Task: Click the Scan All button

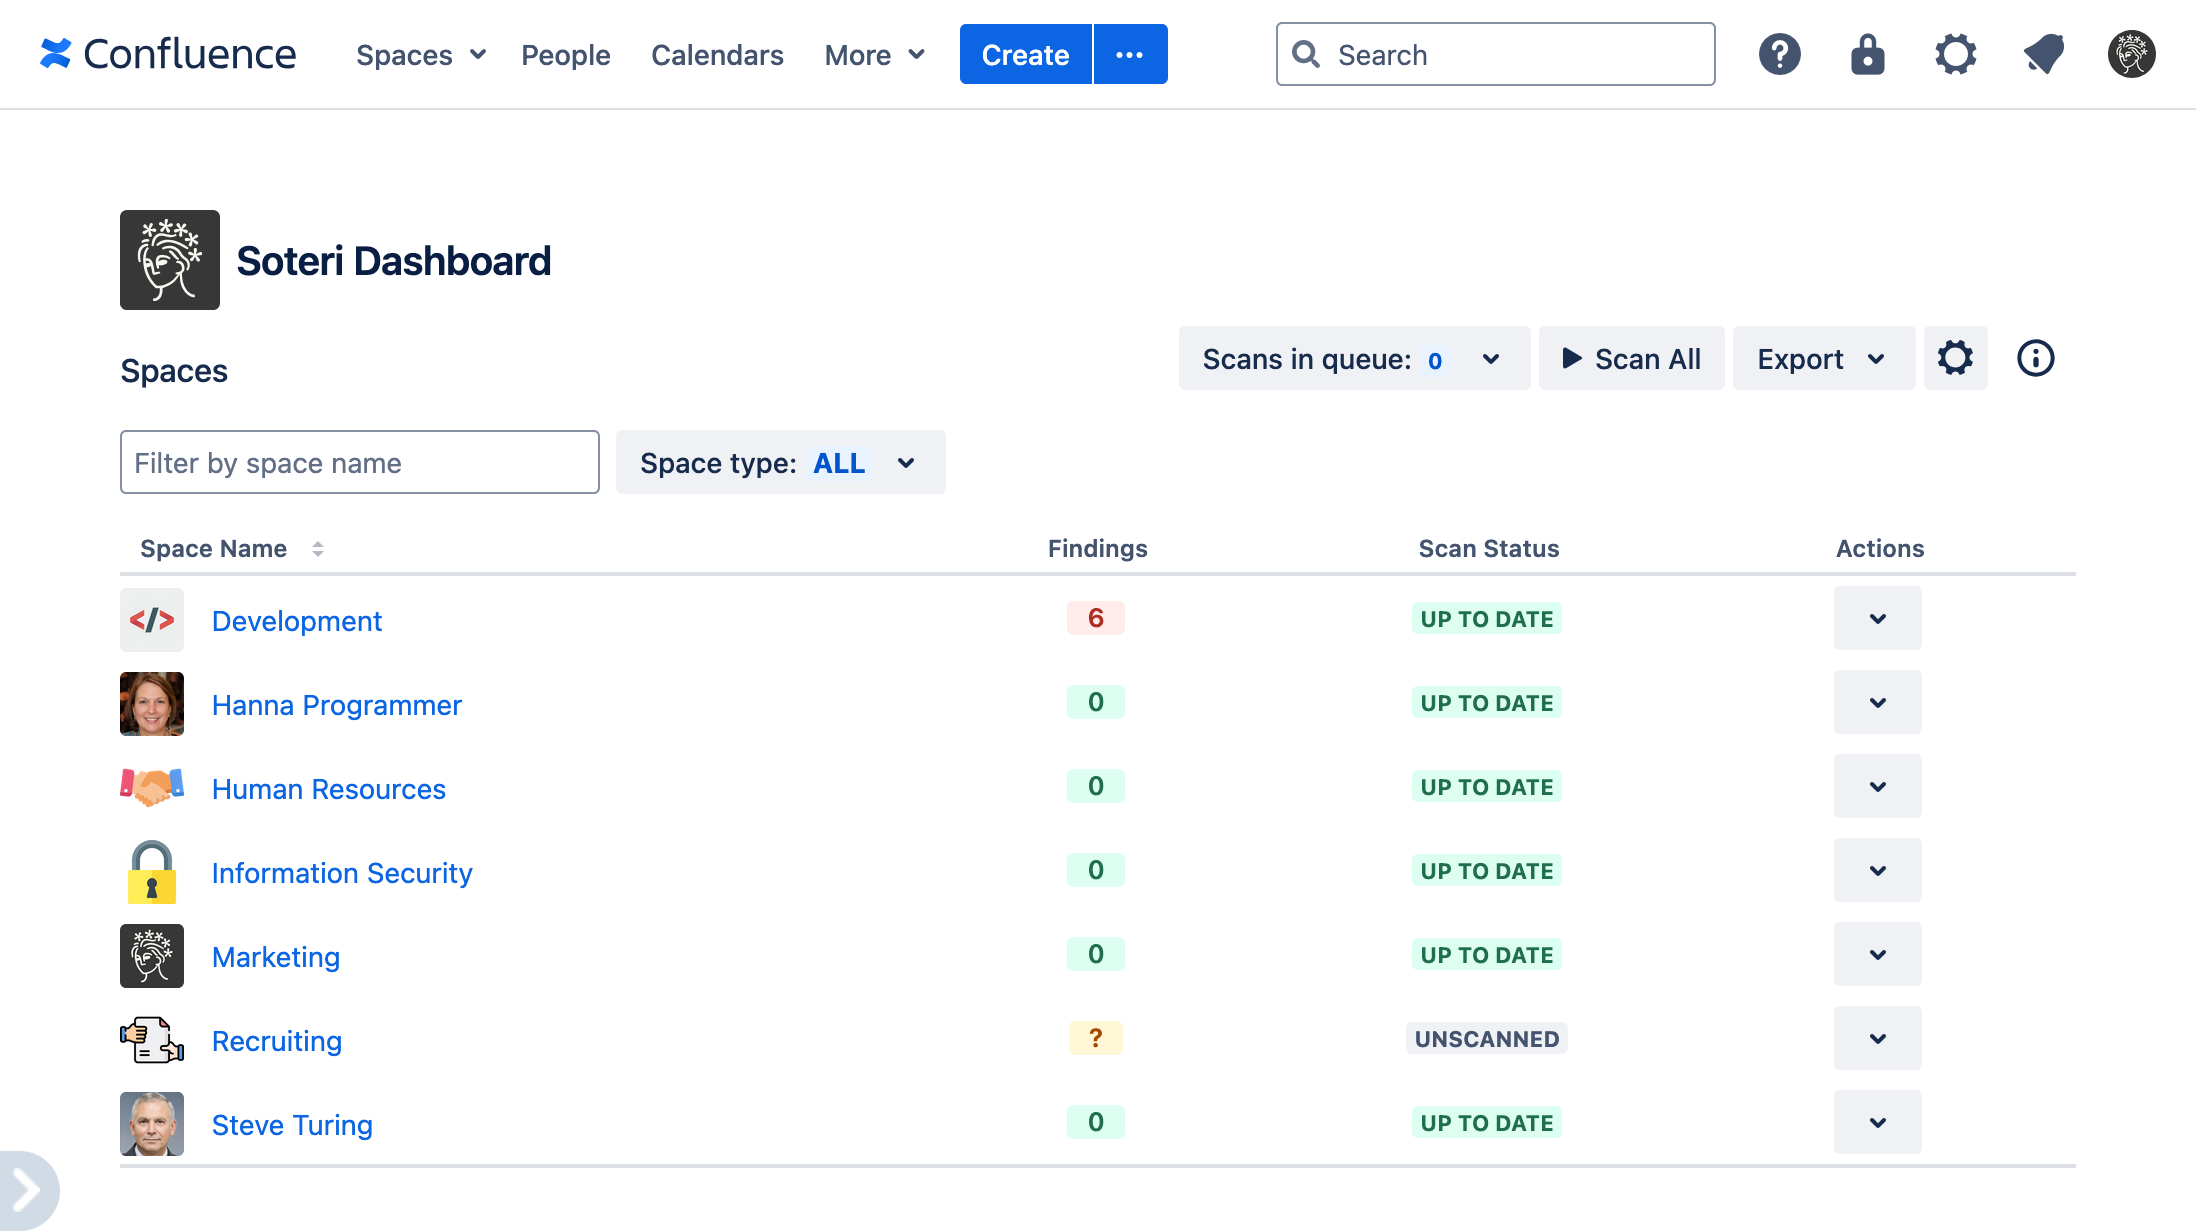Action: [x=1630, y=358]
